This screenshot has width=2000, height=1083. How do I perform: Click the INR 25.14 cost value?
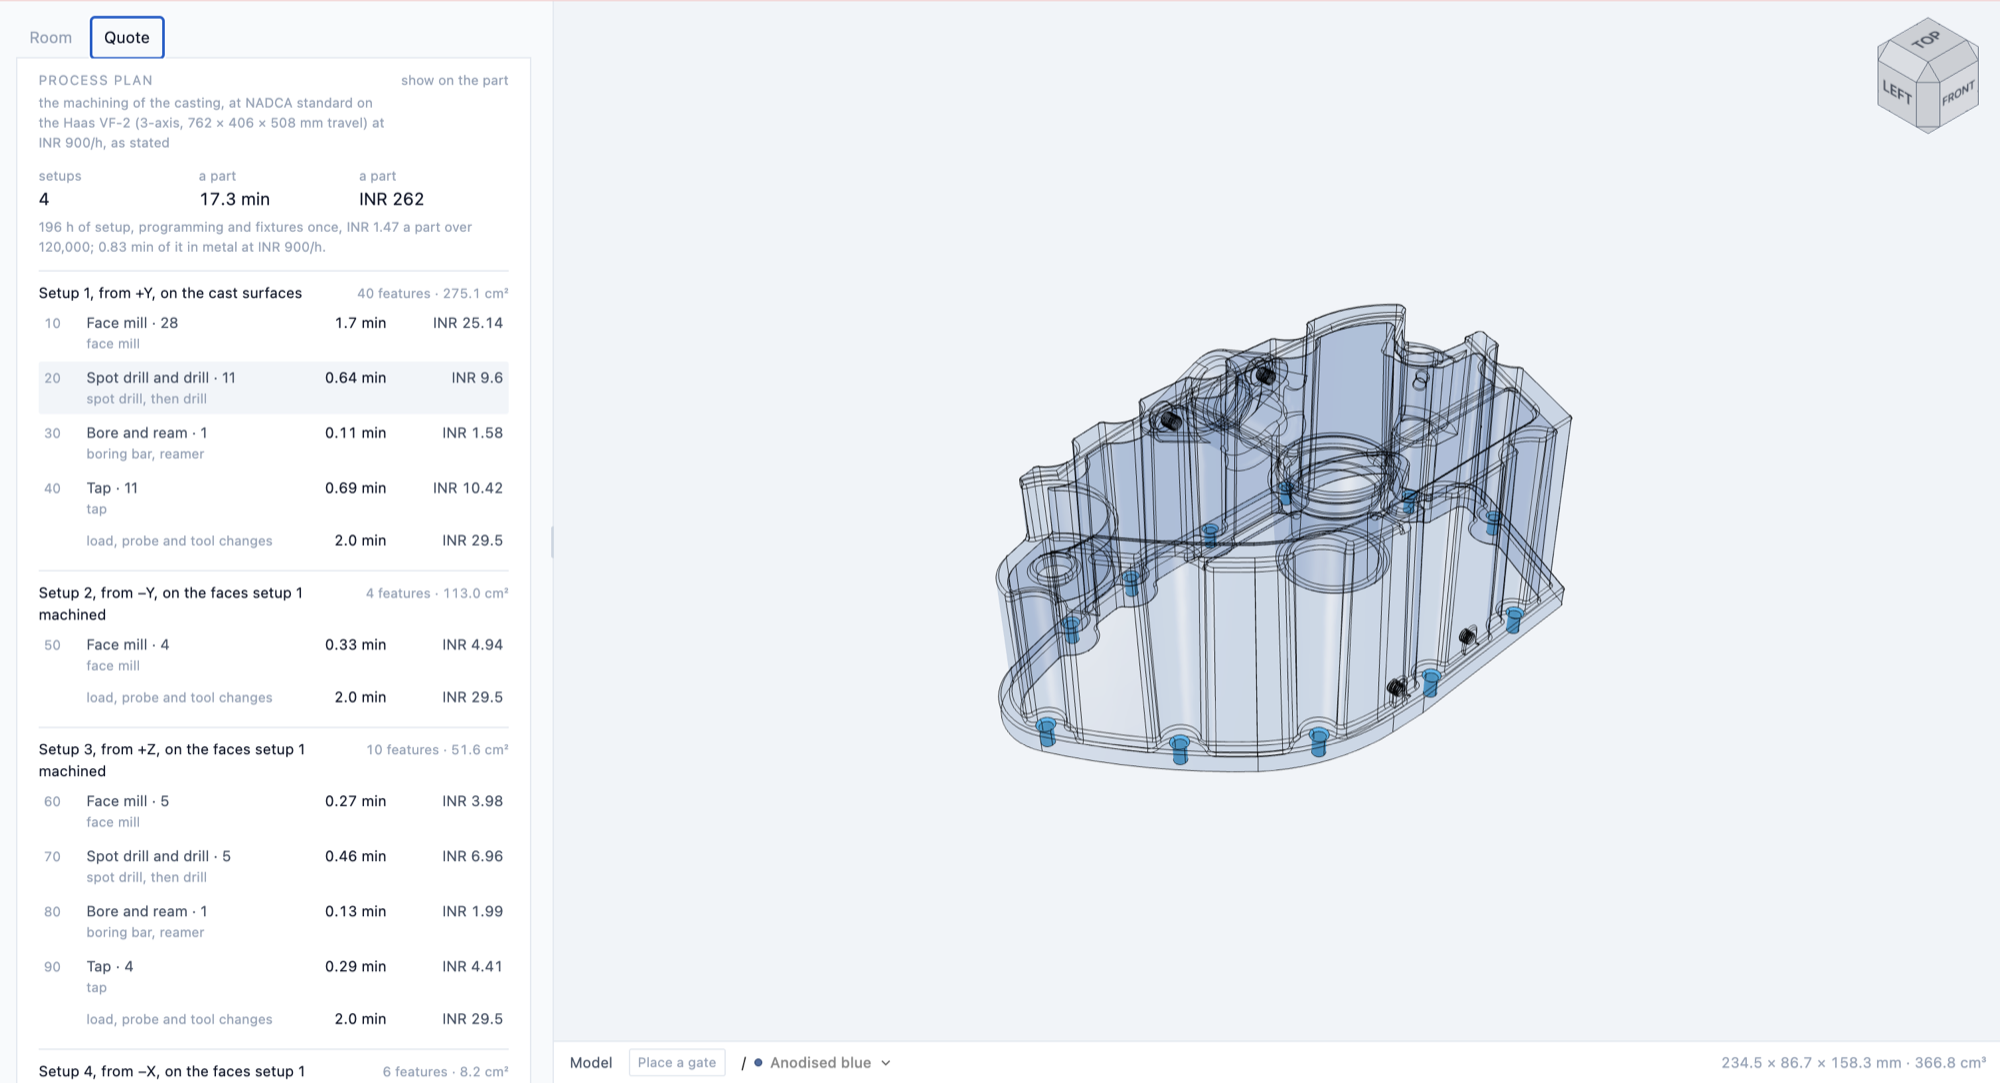tap(468, 323)
